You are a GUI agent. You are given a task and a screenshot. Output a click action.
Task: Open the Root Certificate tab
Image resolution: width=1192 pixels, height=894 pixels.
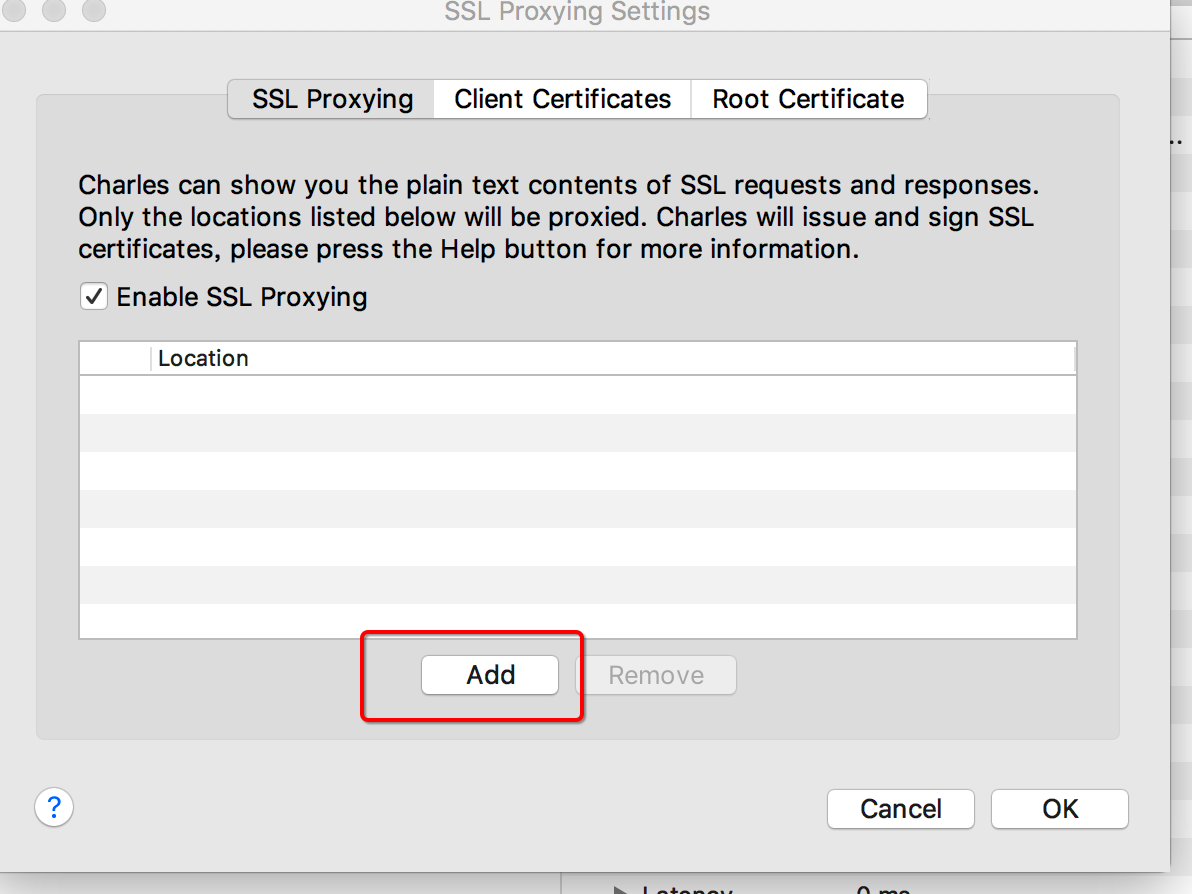(809, 100)
